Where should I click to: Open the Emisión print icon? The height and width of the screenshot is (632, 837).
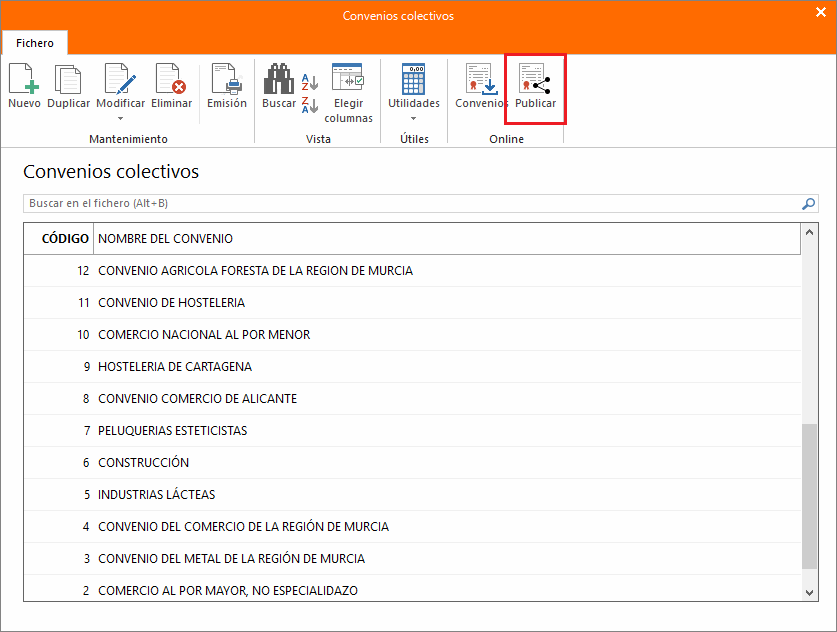(226, 79)
